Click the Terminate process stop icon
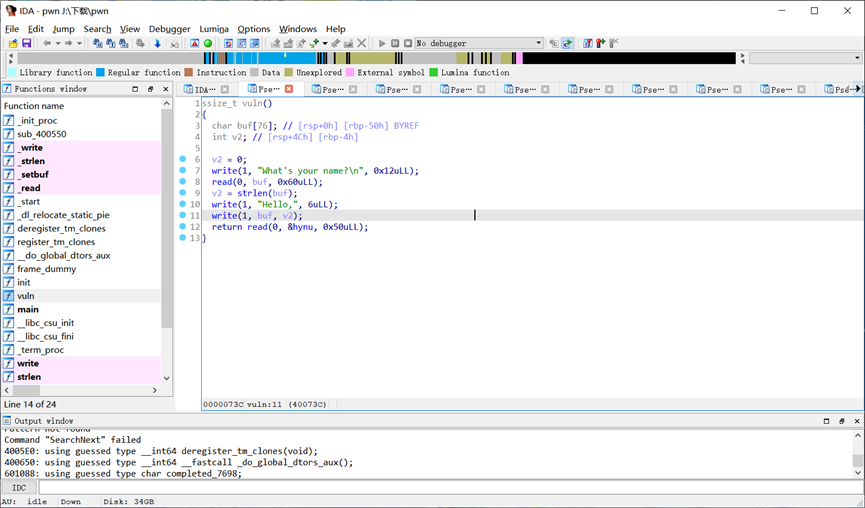The image size is (865, 508). pos(407,44)
